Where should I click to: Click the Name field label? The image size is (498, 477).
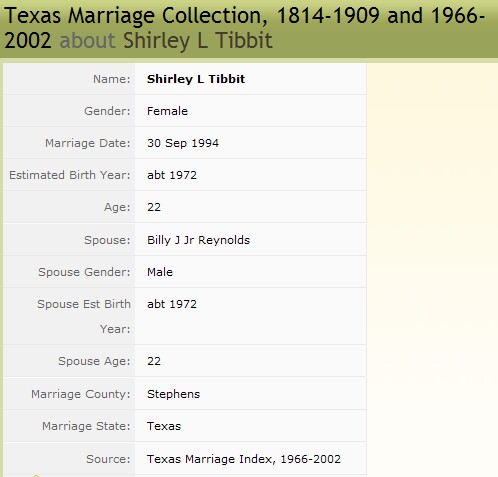[x=112, y=79]
